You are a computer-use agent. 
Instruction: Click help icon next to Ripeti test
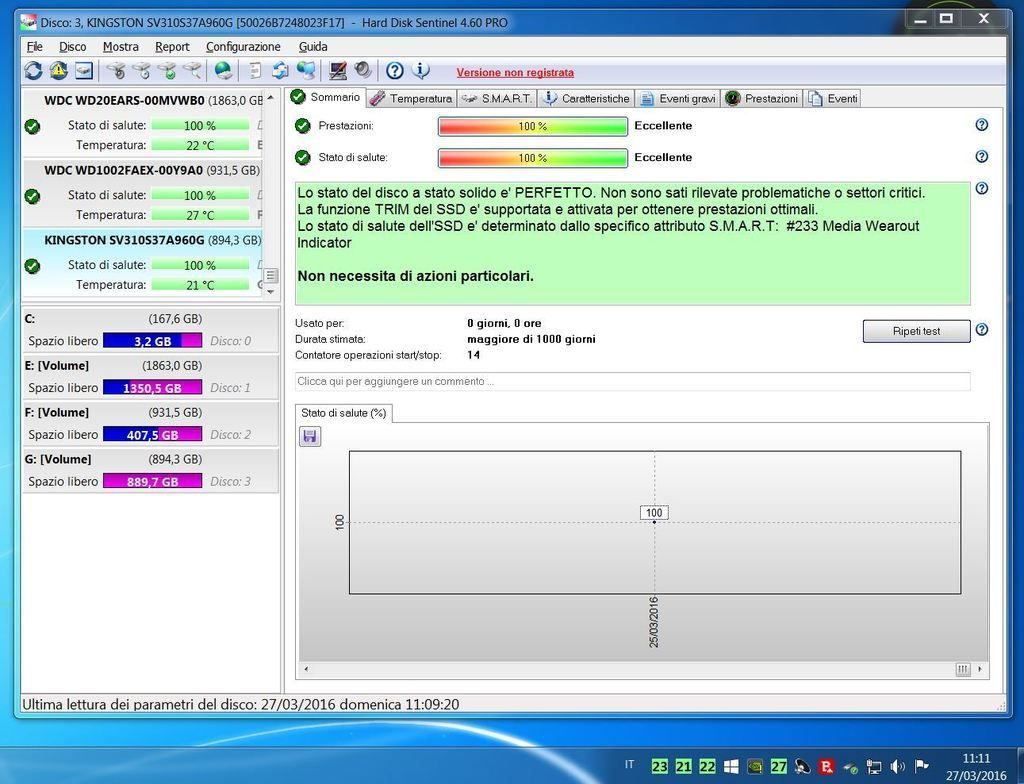(981, 330)
